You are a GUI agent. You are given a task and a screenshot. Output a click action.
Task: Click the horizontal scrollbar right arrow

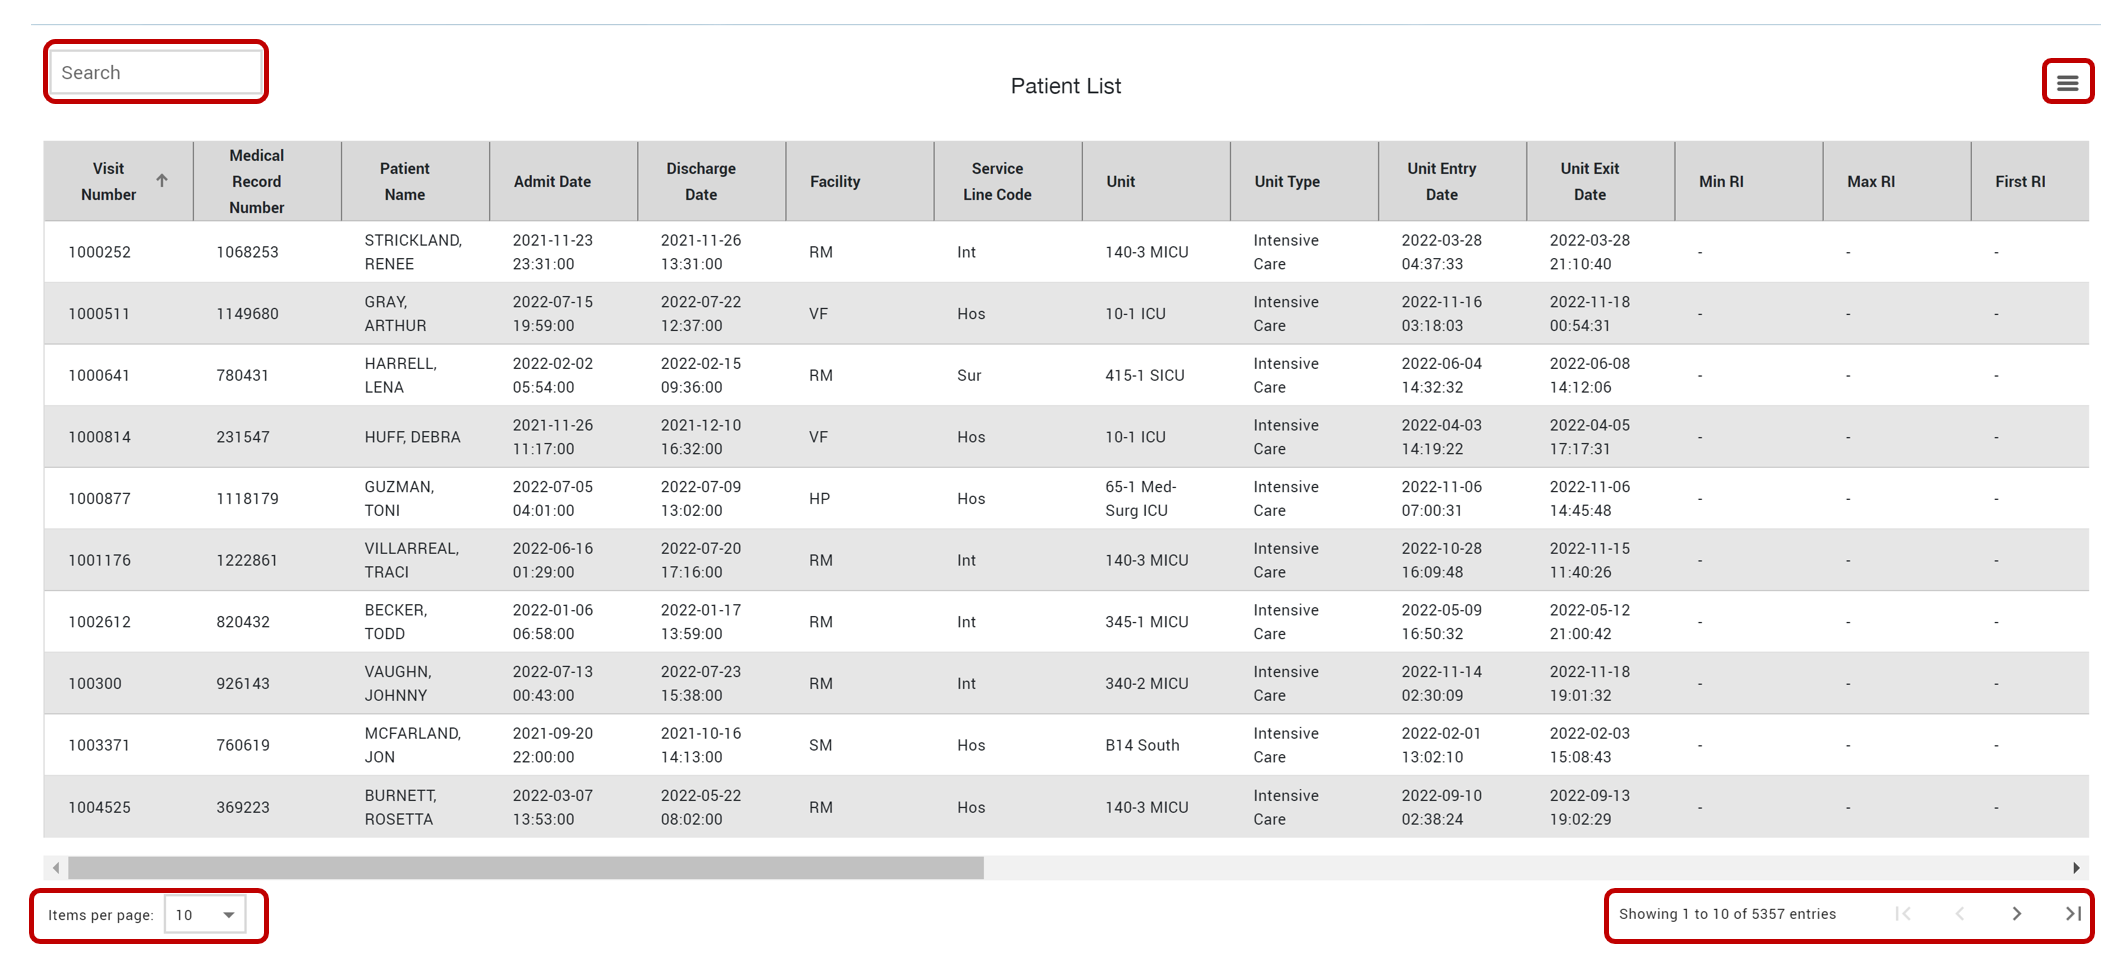2076,868
